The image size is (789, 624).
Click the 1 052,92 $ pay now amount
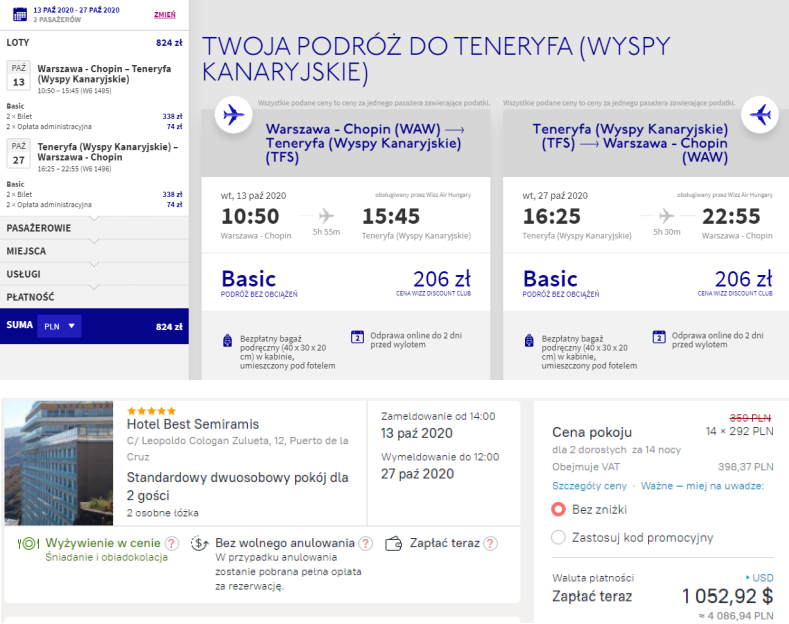(728, 596)
